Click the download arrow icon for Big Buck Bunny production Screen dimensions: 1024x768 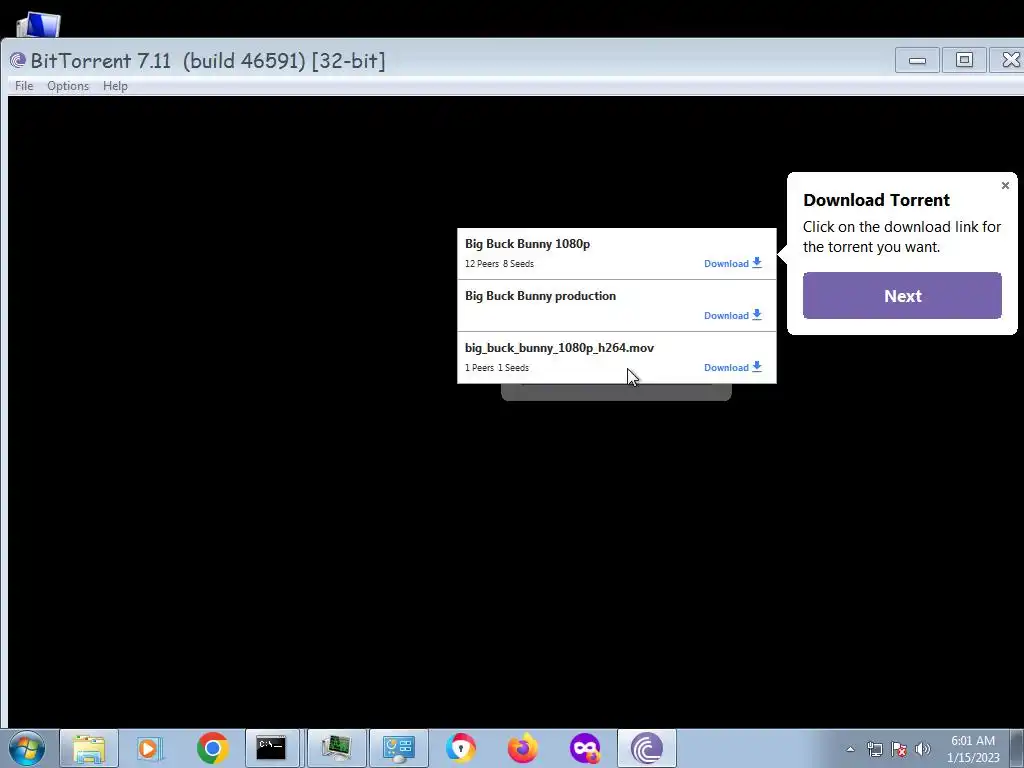[757, 315]
